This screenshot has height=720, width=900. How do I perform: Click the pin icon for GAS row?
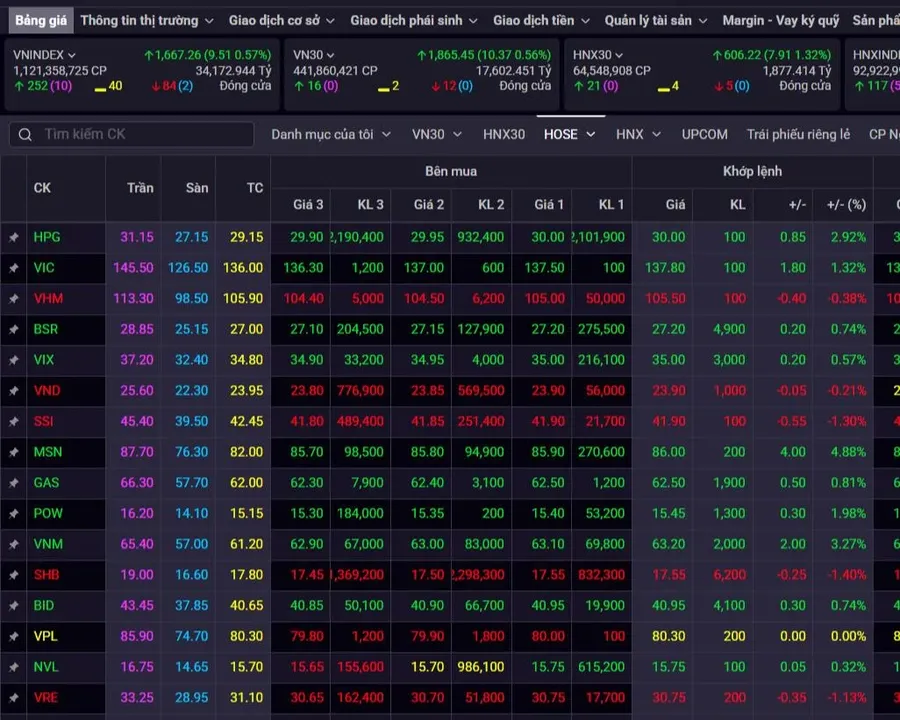(x=13, y=483)
